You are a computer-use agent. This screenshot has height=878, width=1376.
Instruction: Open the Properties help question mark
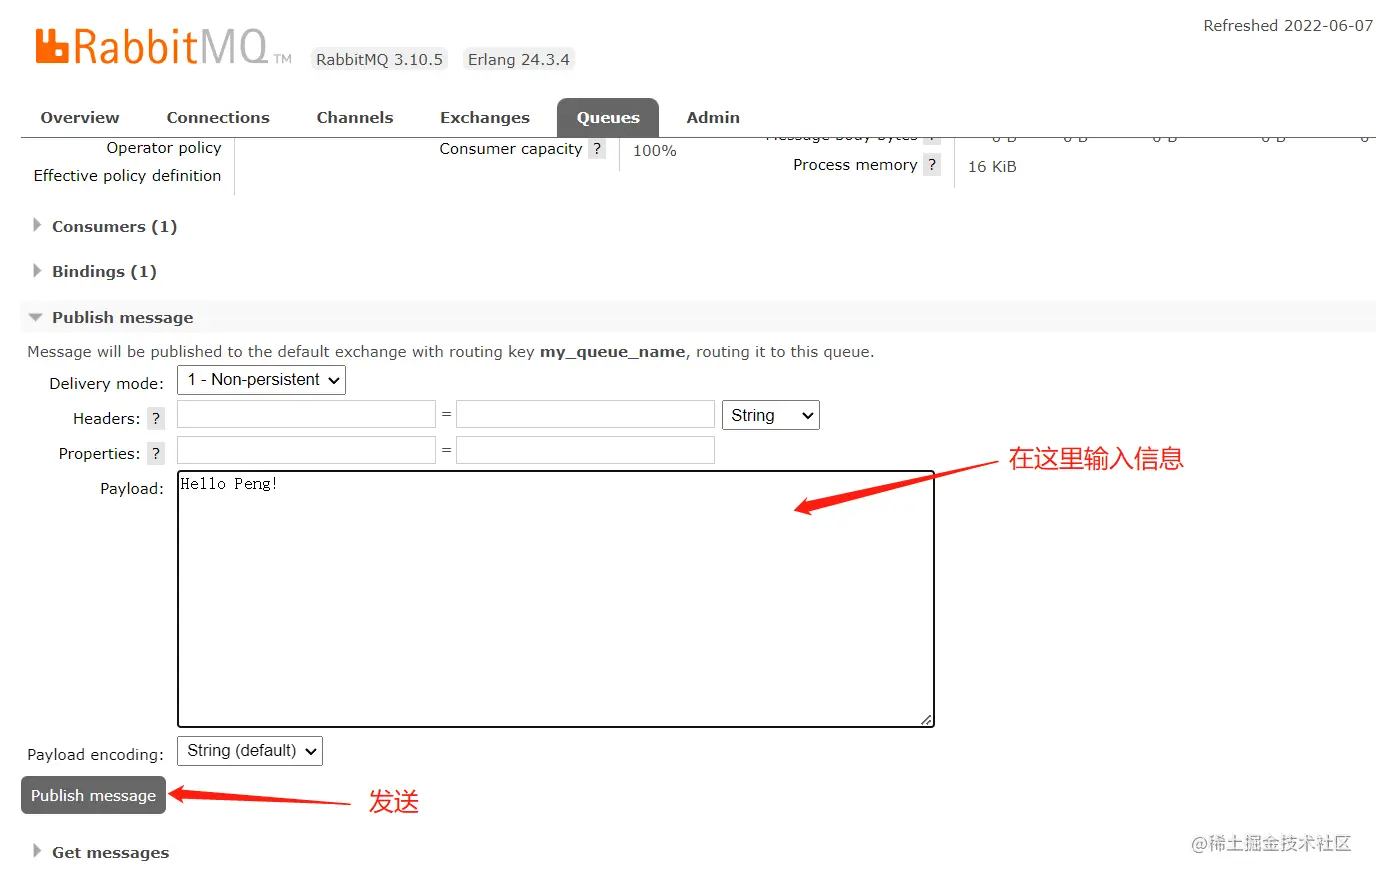pyautogui.click(x=156, y=454)
